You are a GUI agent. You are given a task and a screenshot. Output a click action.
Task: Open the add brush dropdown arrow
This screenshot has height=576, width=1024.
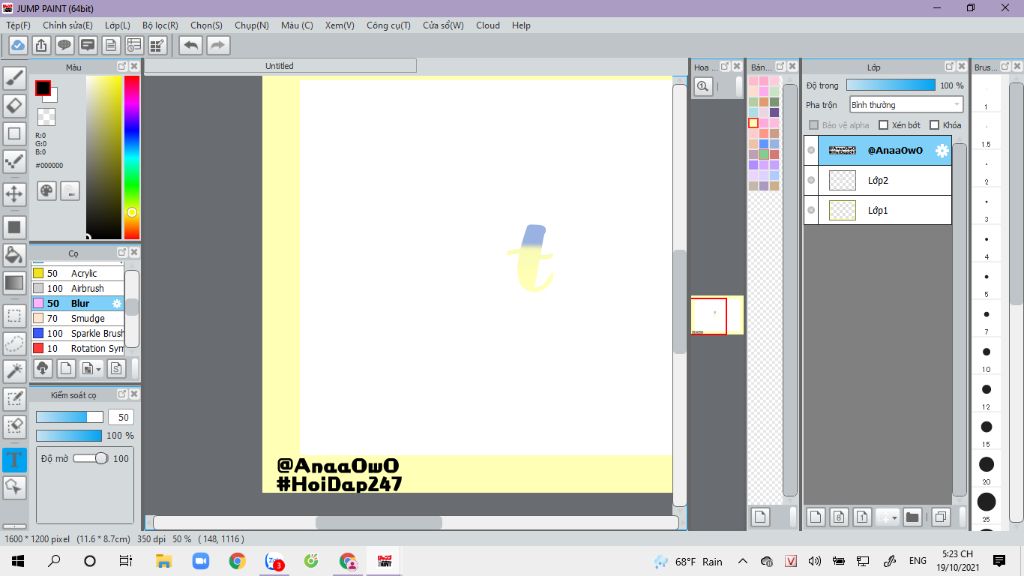[x=99, y=370]
